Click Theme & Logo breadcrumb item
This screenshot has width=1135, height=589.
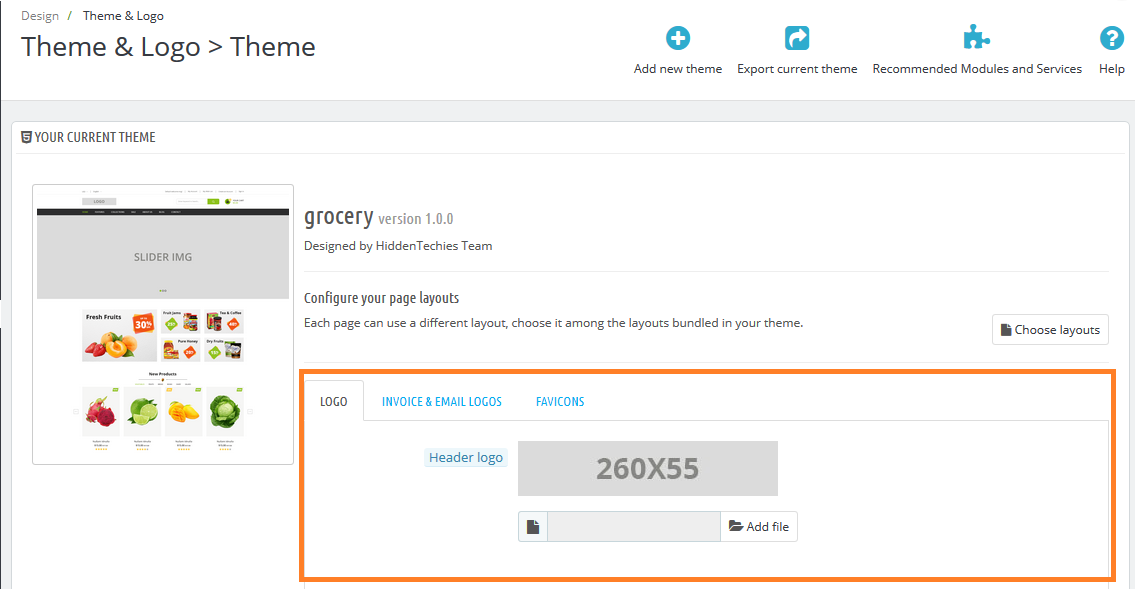click(x=123, y=16)
